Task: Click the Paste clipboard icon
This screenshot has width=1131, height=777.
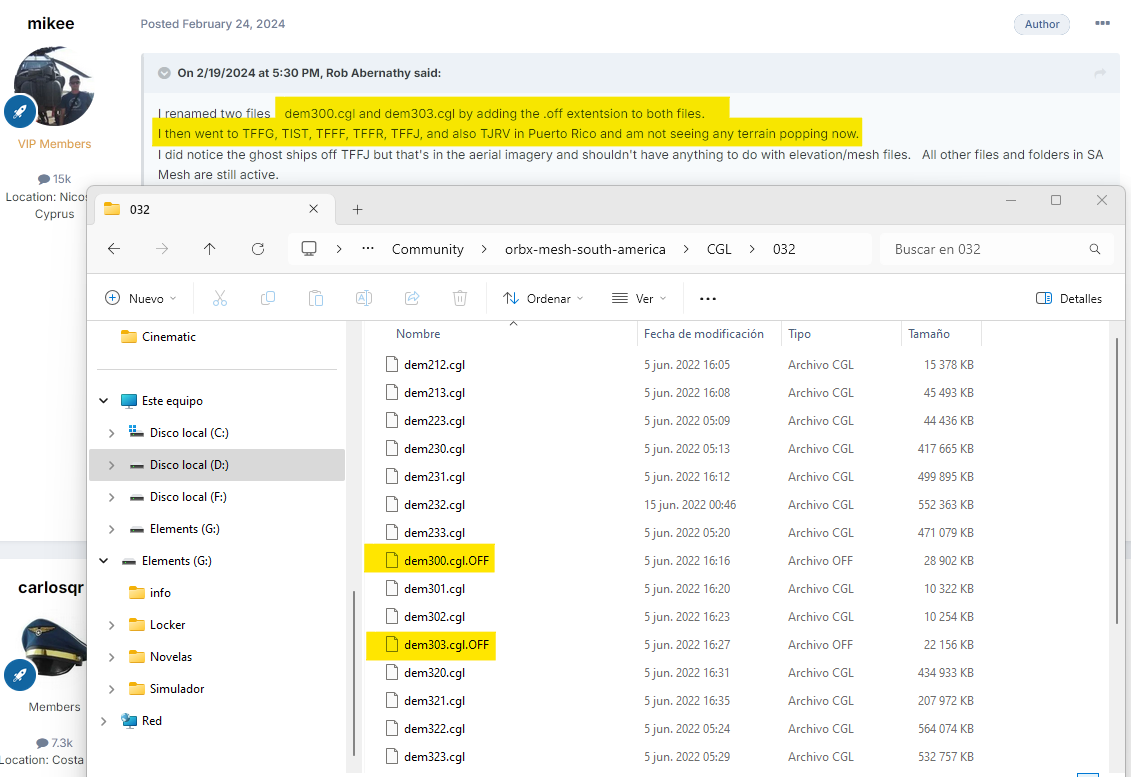Action: click(316, 298)
